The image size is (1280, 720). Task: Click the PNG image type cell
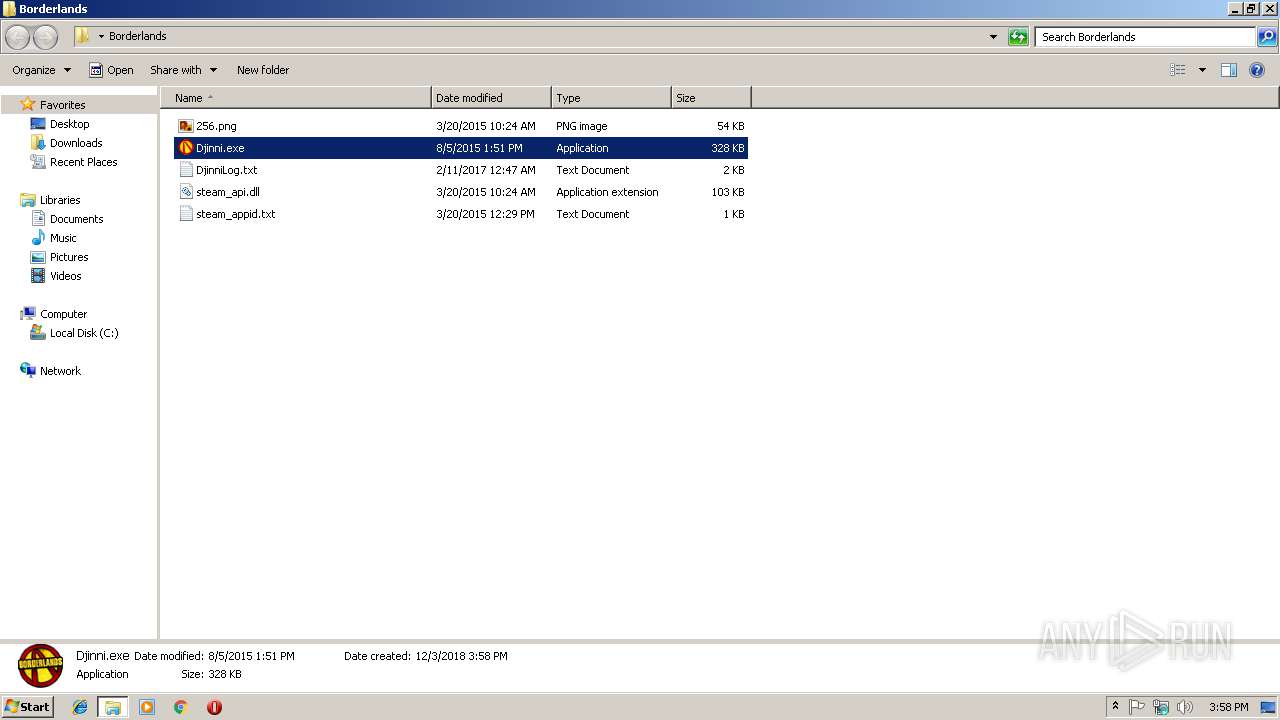[x=582, y=126]
